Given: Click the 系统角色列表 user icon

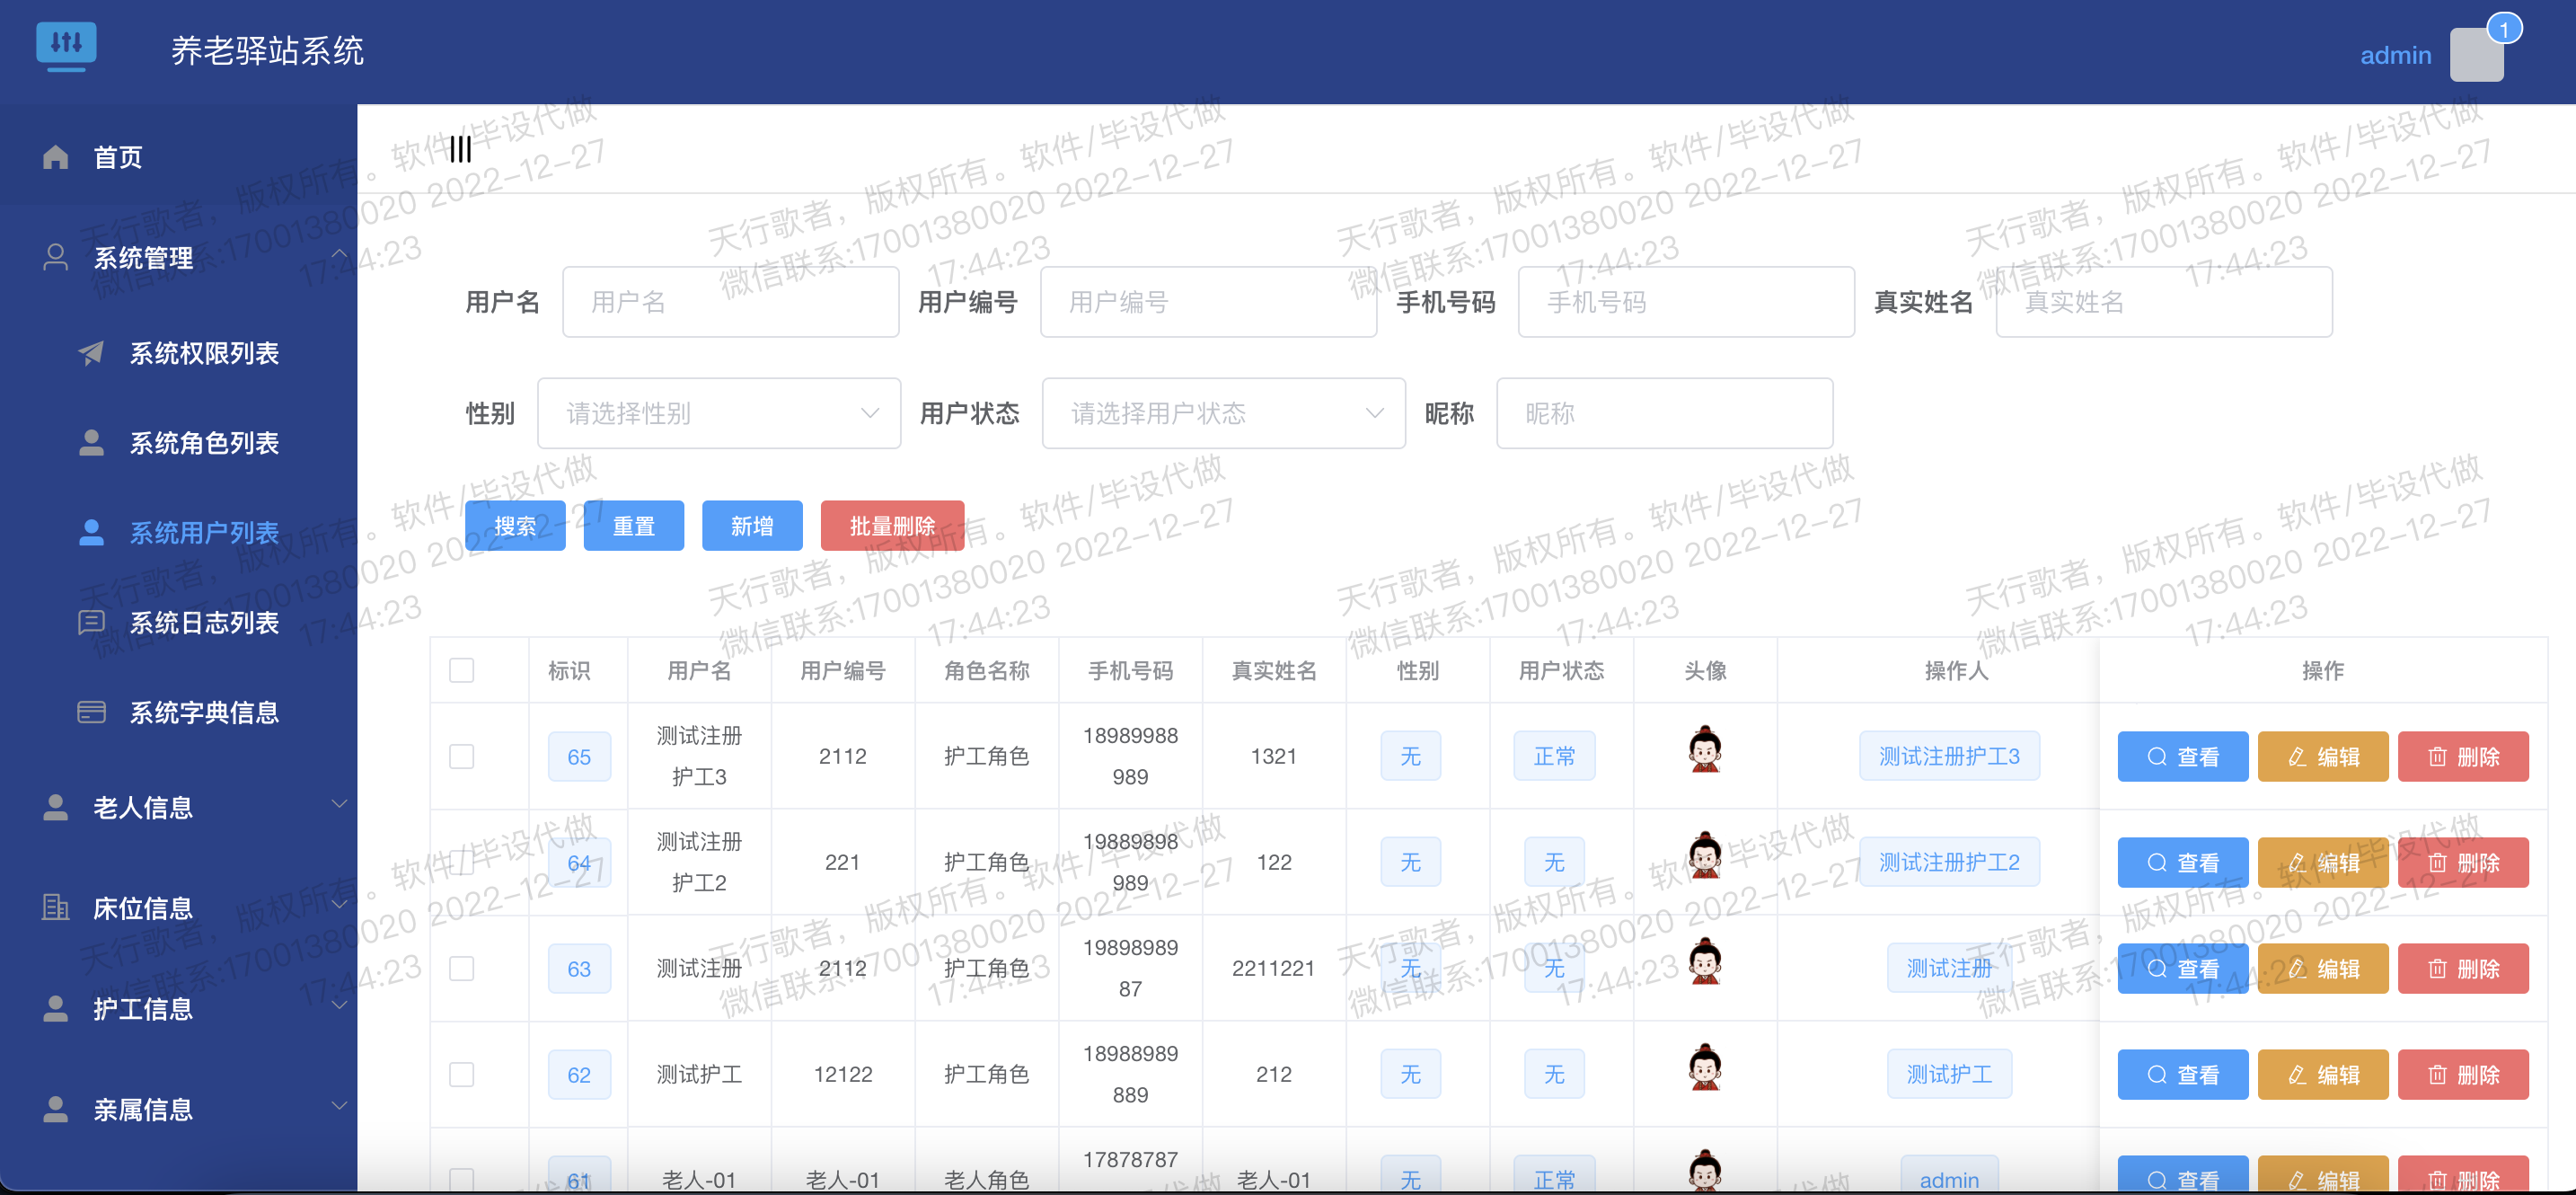Looking at the screenshot, I should pos(92,443).
